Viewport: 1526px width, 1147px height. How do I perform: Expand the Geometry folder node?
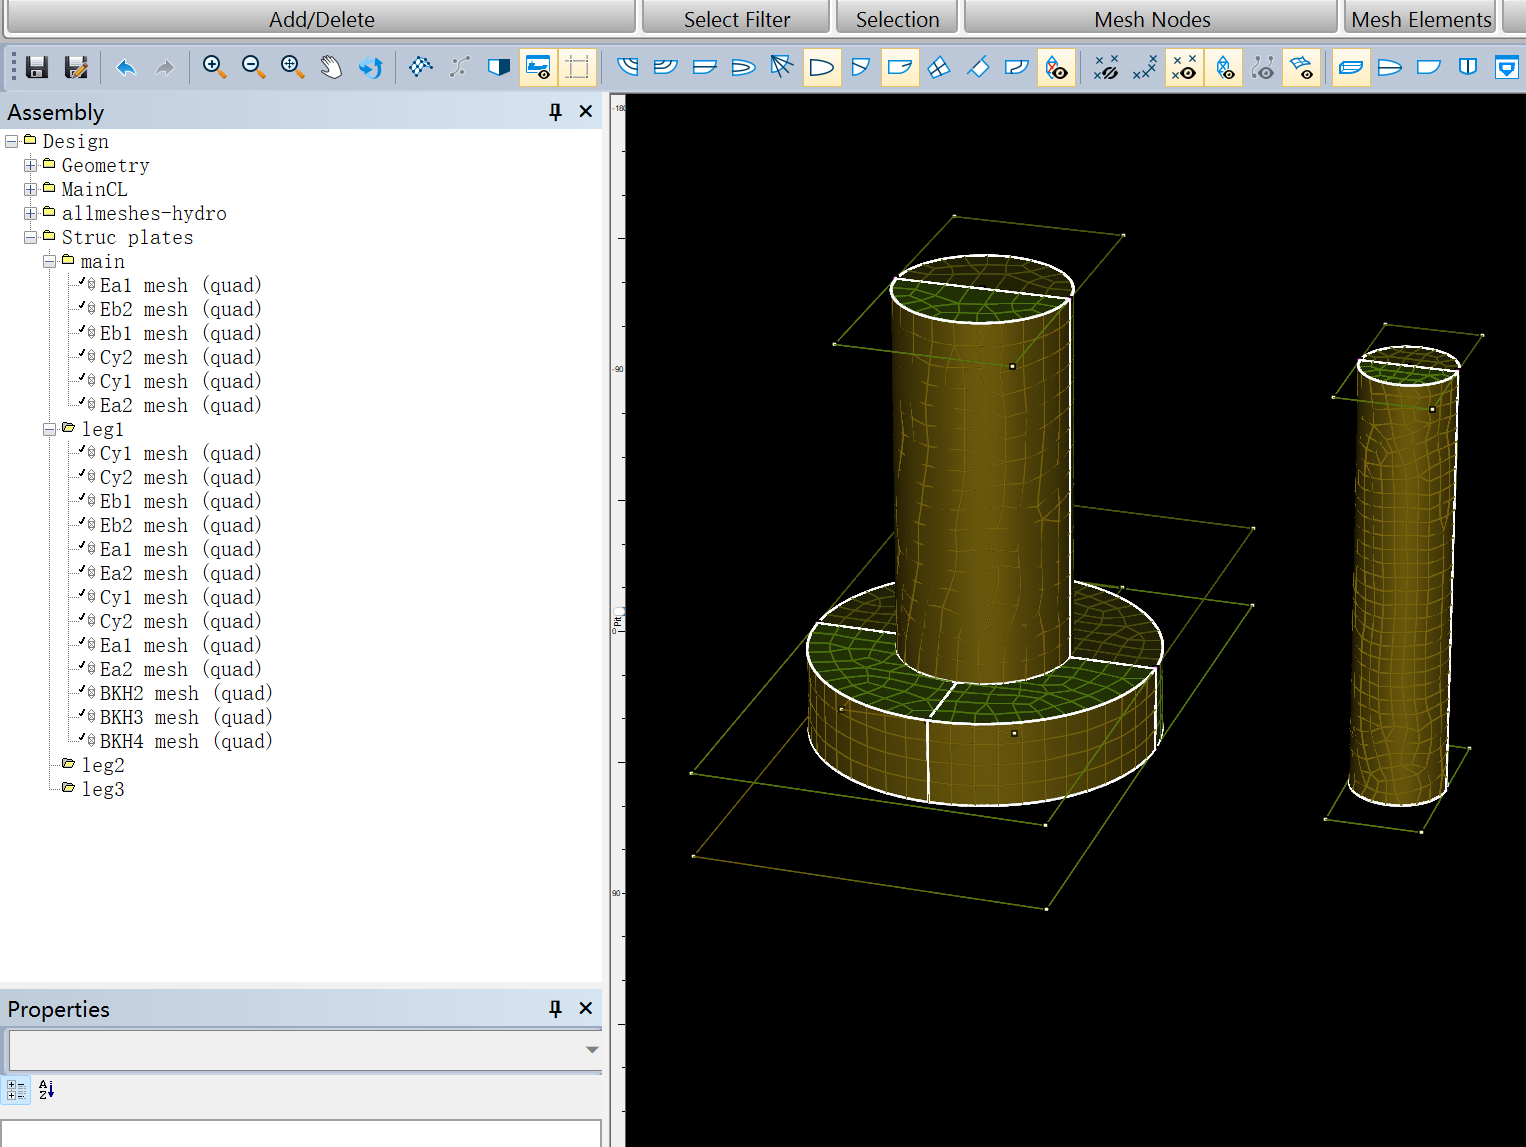tap(30, 165)
